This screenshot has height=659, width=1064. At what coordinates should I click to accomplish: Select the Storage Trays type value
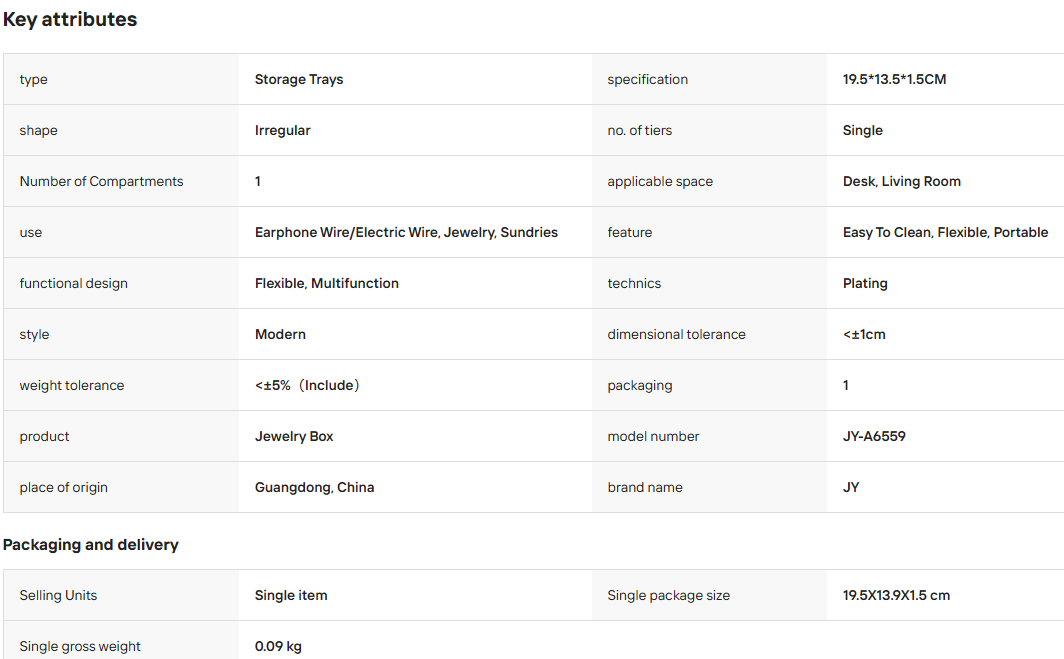[x=299, y=79]
